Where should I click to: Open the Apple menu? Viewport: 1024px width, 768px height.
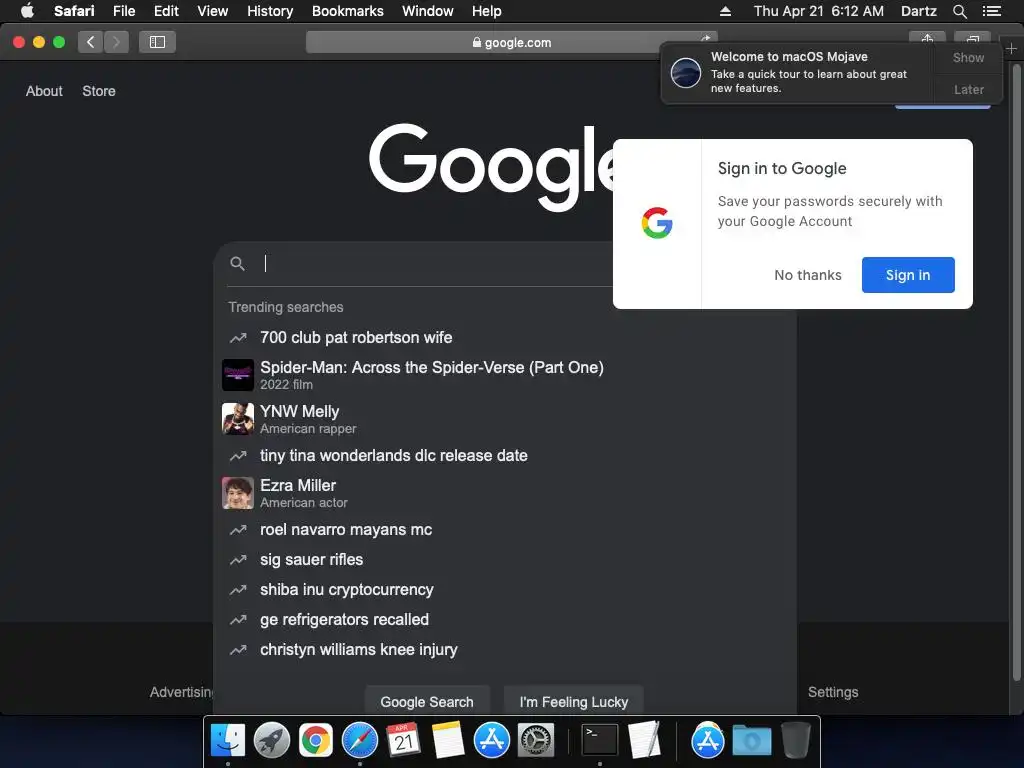pos(27,11)
